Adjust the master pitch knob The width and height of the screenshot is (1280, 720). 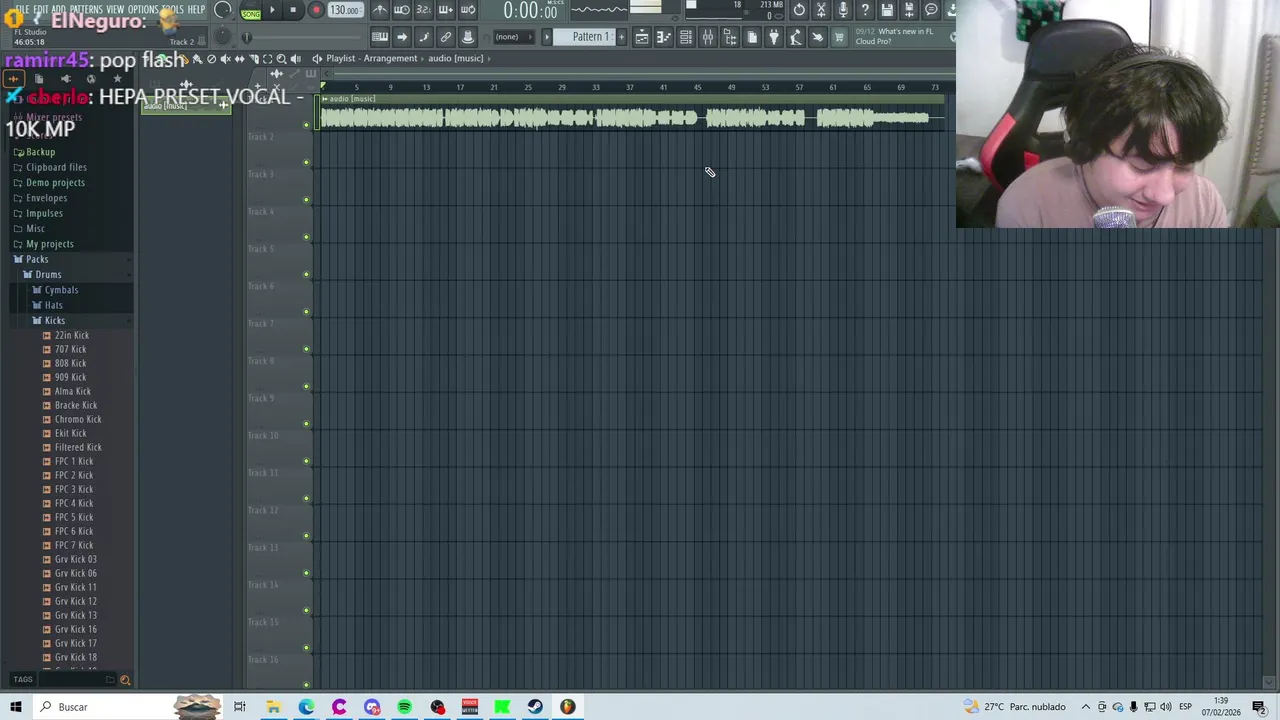coord(222,37)
